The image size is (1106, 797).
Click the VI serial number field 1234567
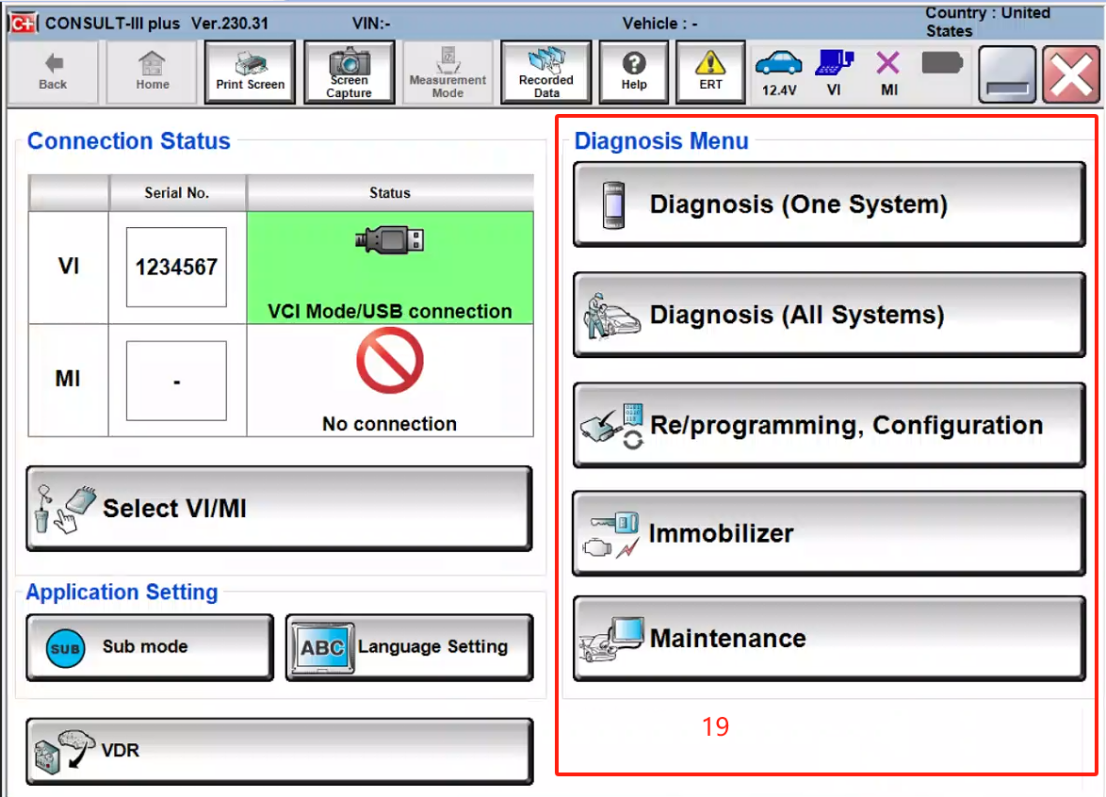pyautogui.click(x=176, y=267)
